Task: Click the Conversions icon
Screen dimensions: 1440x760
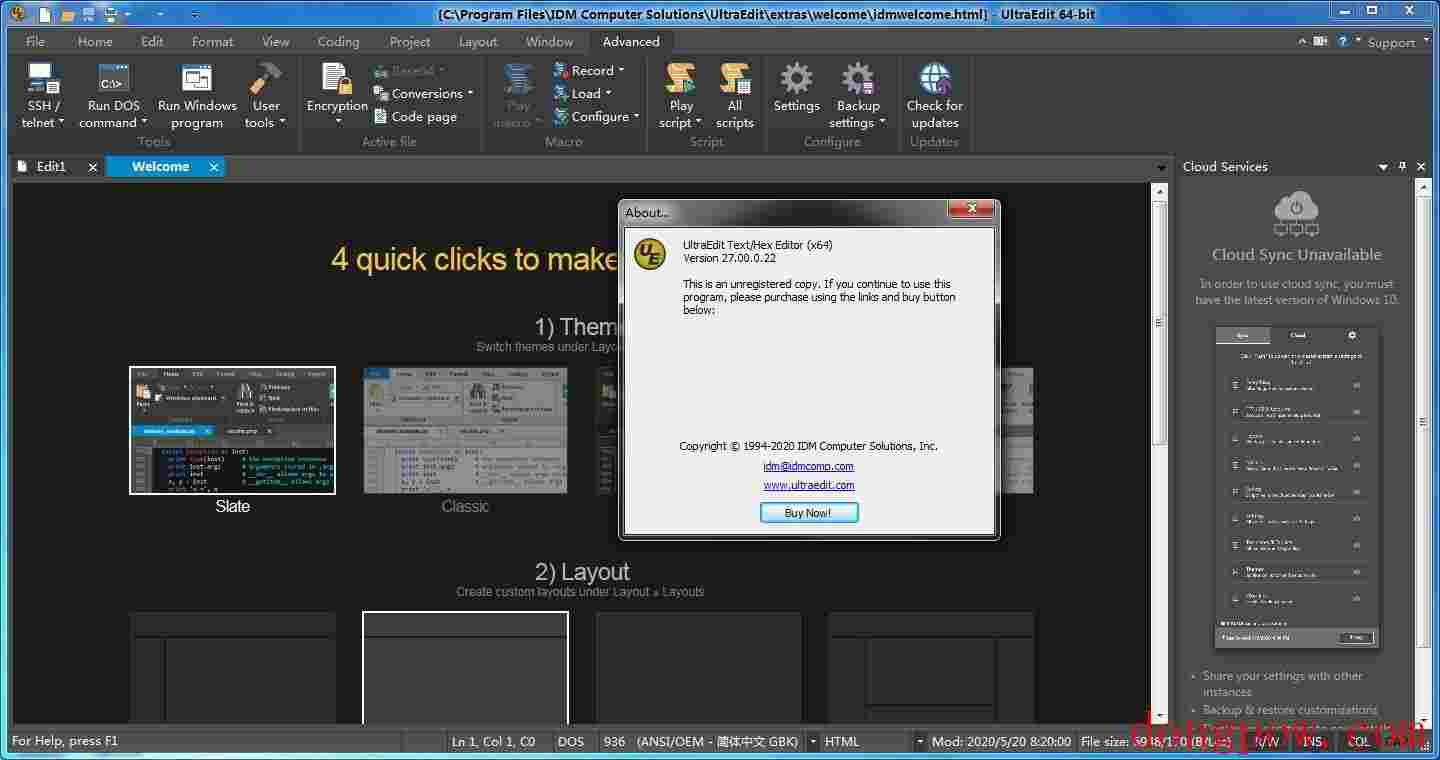Action: pos(380,93)
